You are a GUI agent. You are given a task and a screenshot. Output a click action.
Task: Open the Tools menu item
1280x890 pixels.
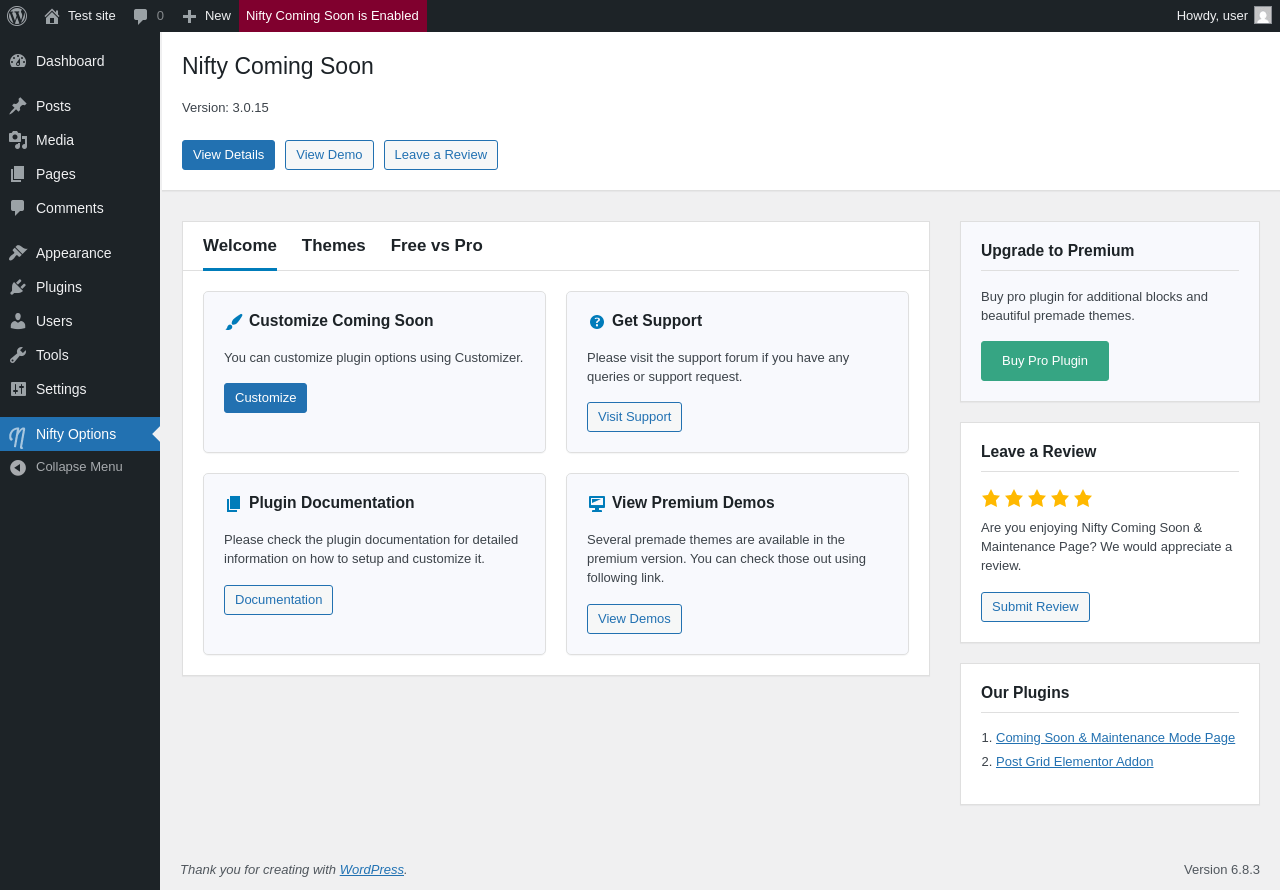click(x=80, y=355)
